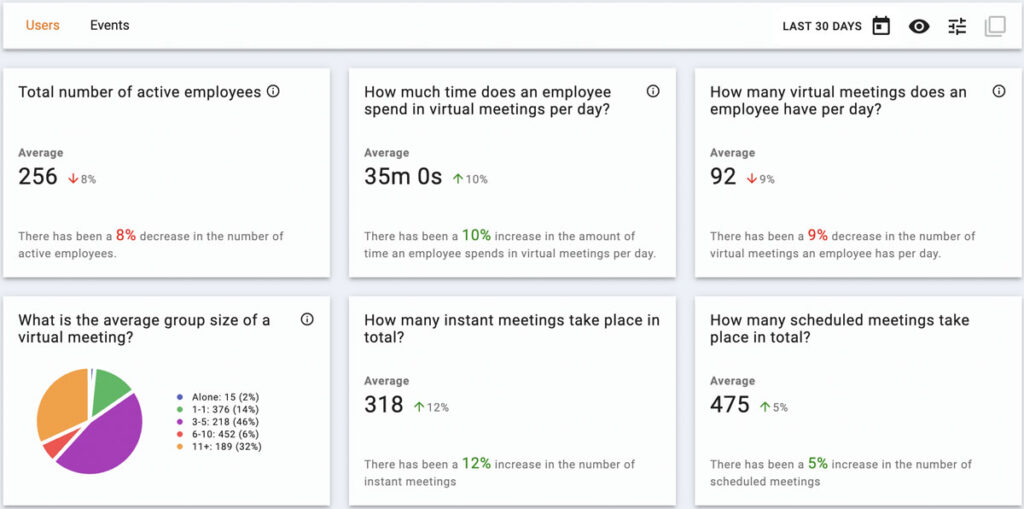
Task: Click the value 318
Action: point(383,405)
